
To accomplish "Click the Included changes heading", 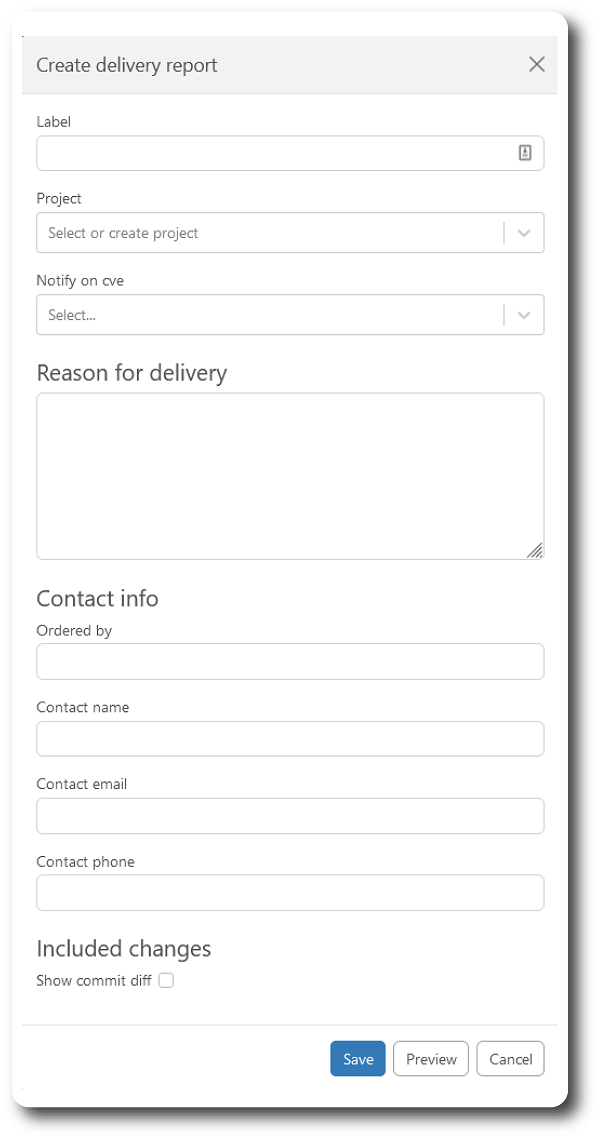I will pyautogui.click(x=123, y=949).
